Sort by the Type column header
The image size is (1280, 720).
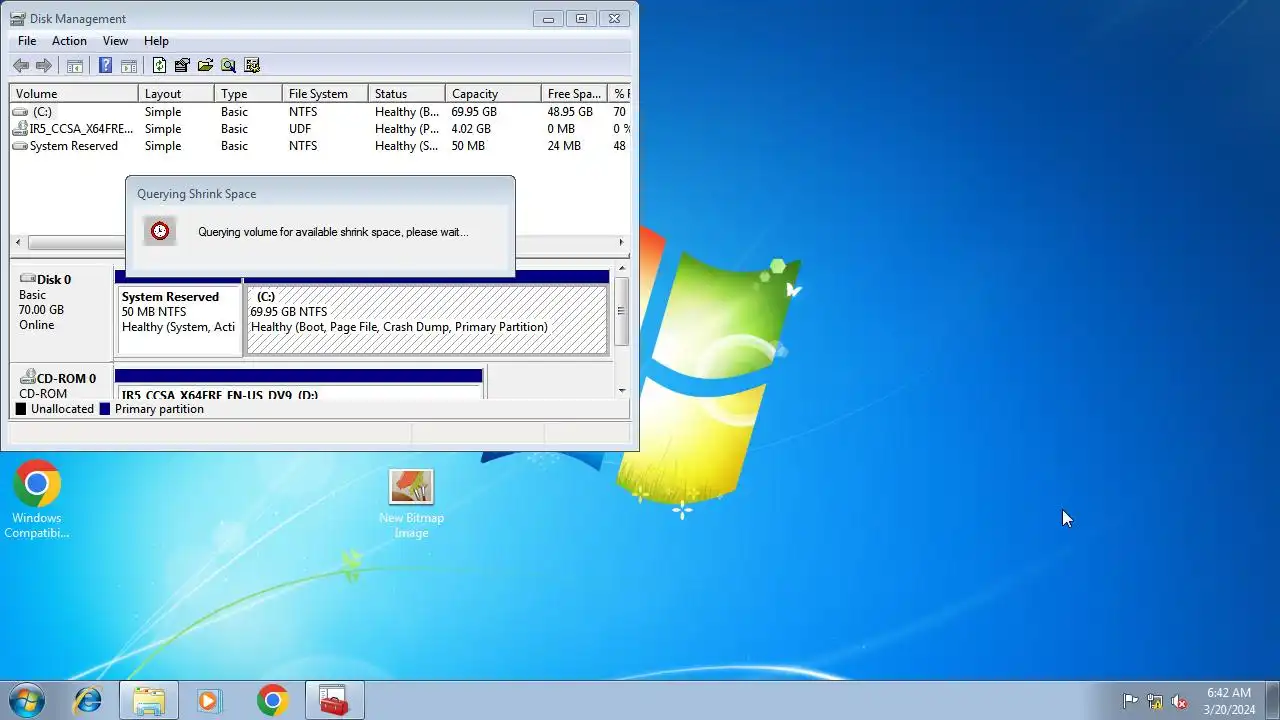coord(248,94)
